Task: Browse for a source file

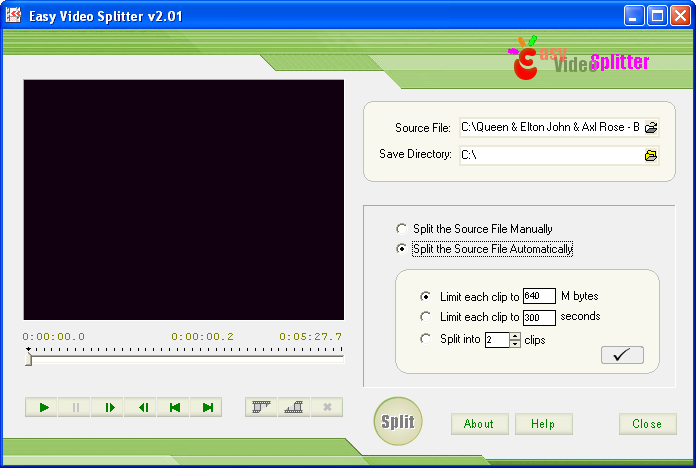Action: 651,128
